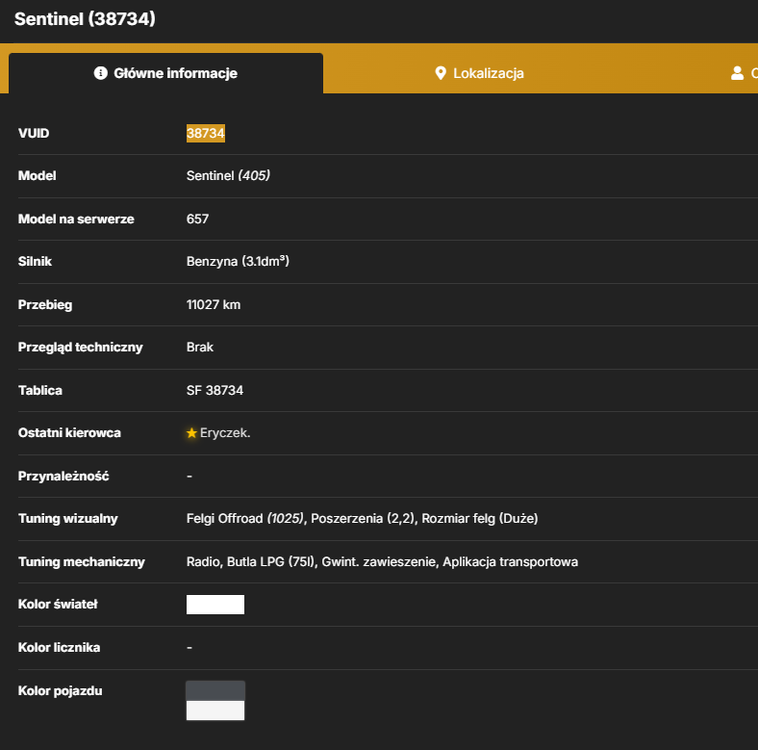Screen dimensions: 758x750
Task: Click the Radio mechanical tuning entry
Action: tap(204, 562)
